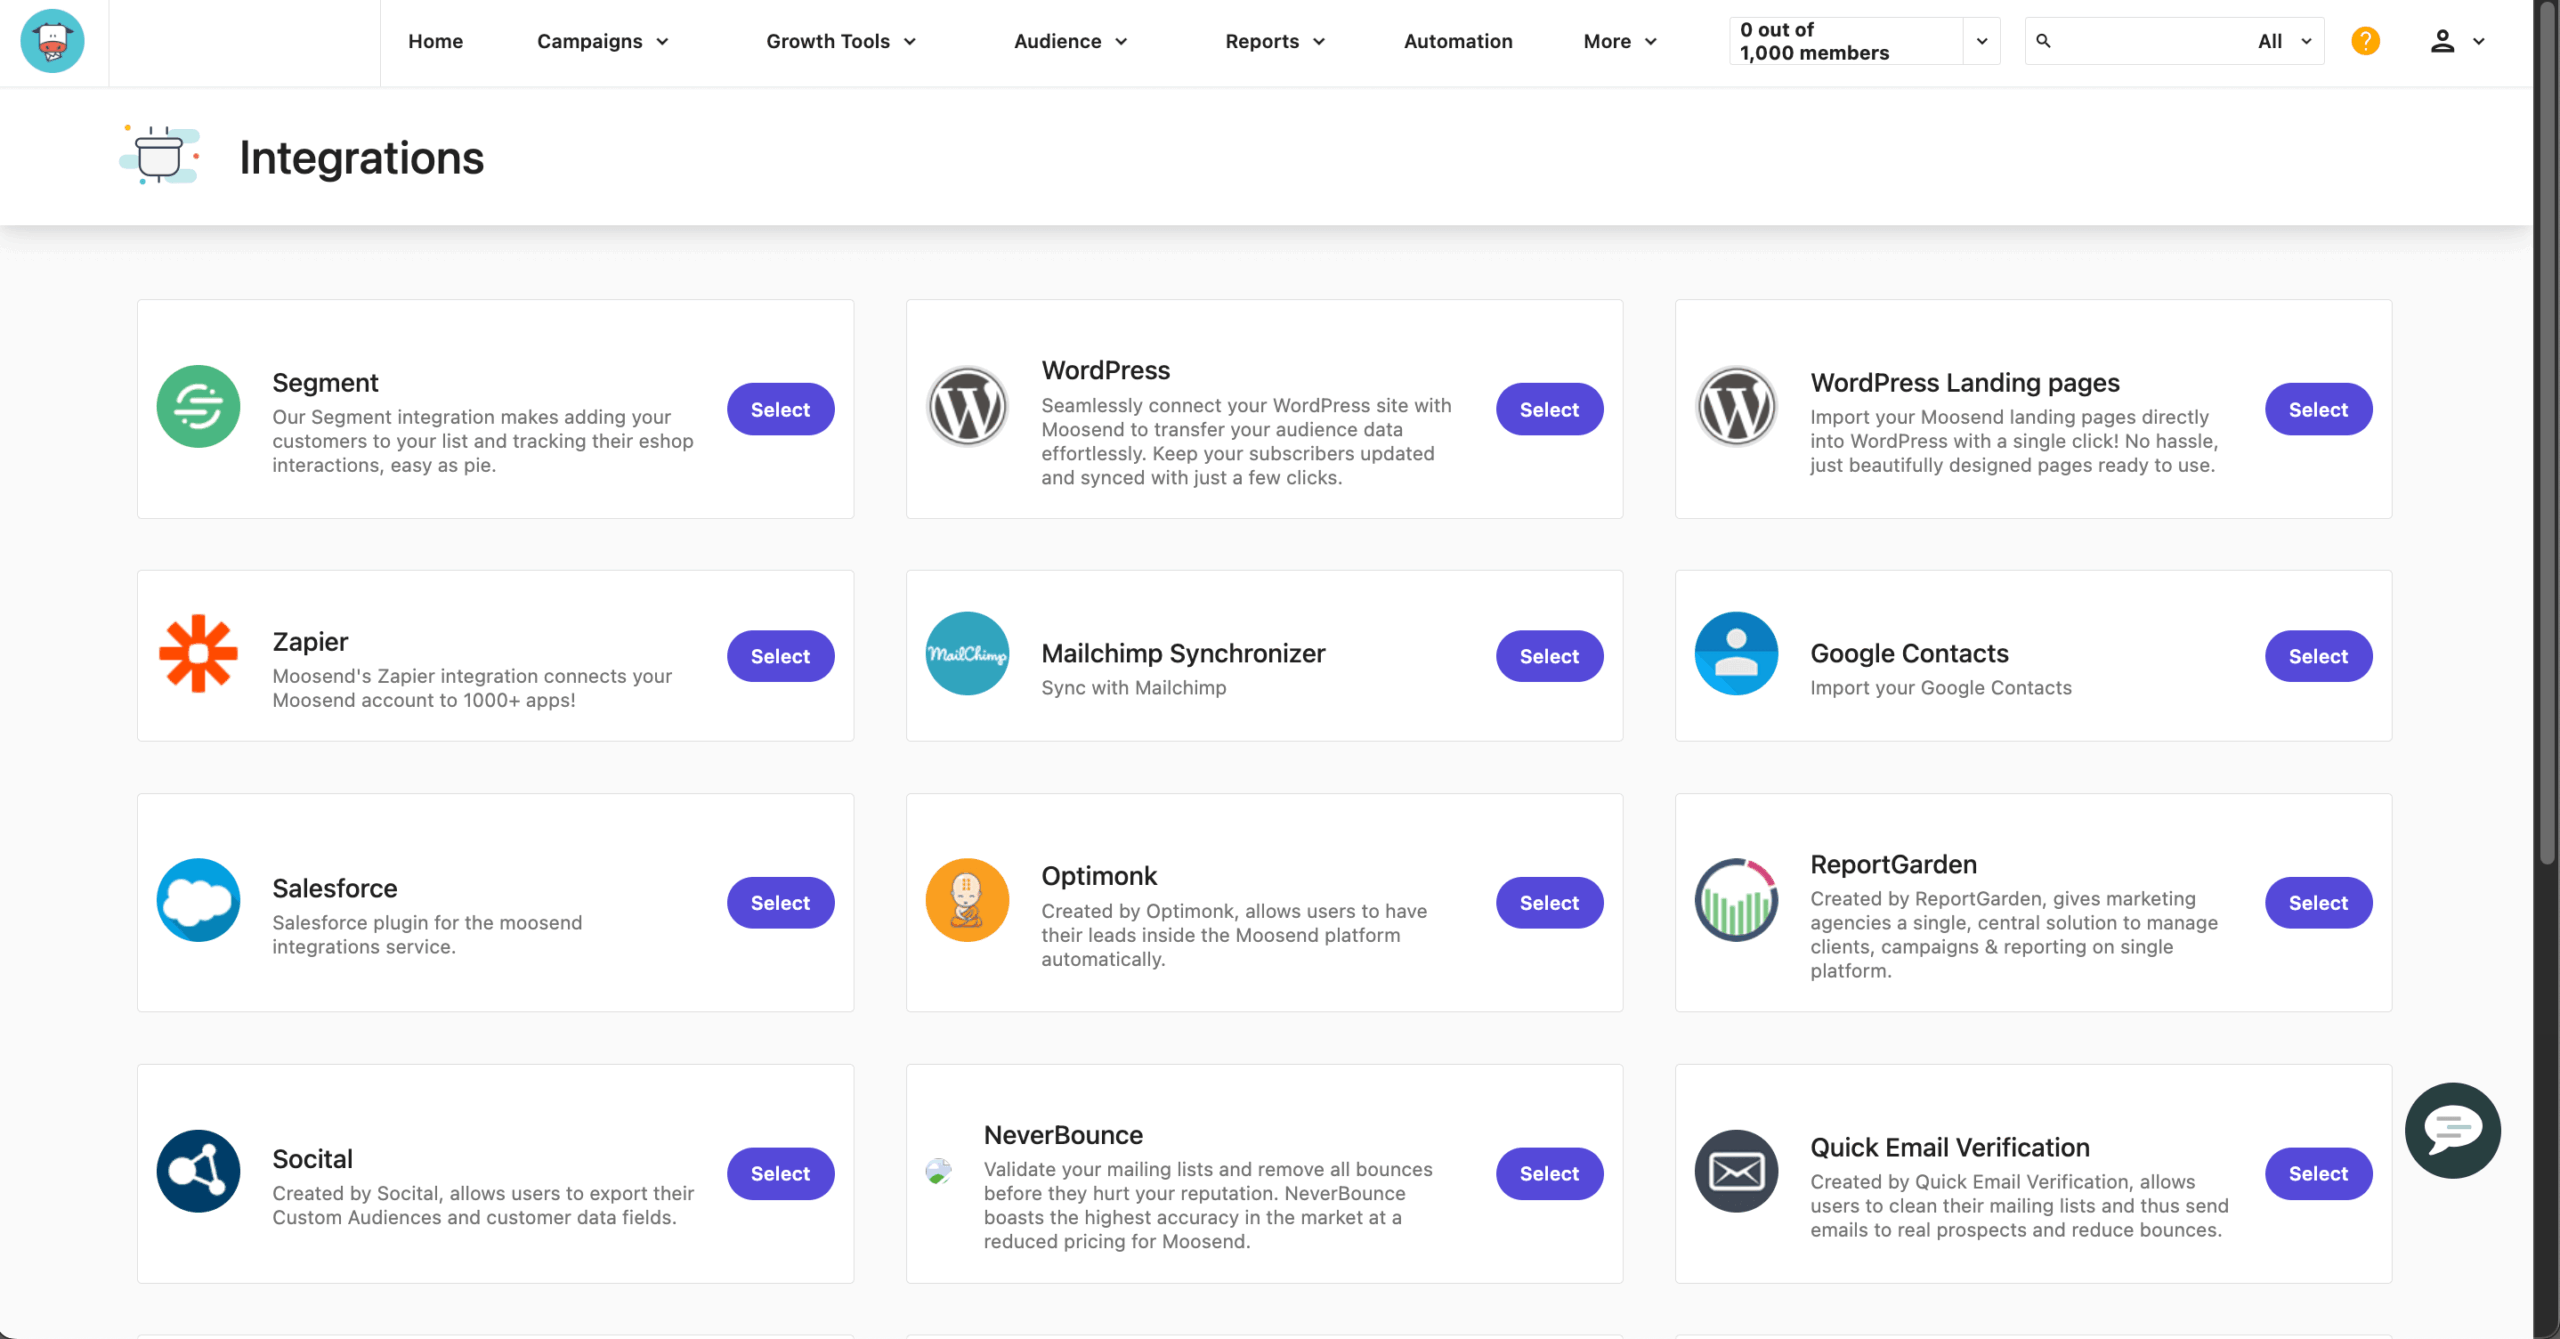Image resolution: width=2560 pixels, height=1339 pixels.
Task: Expand the account menu chevron
Action: click(2478, 41)
